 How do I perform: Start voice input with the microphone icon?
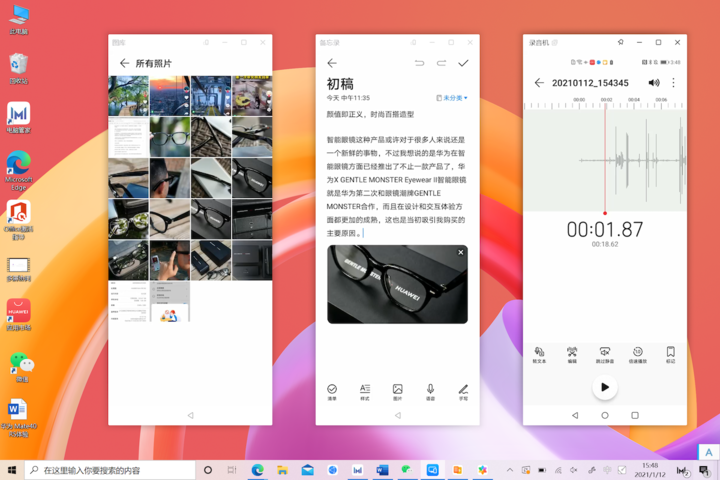pos(430,392)
